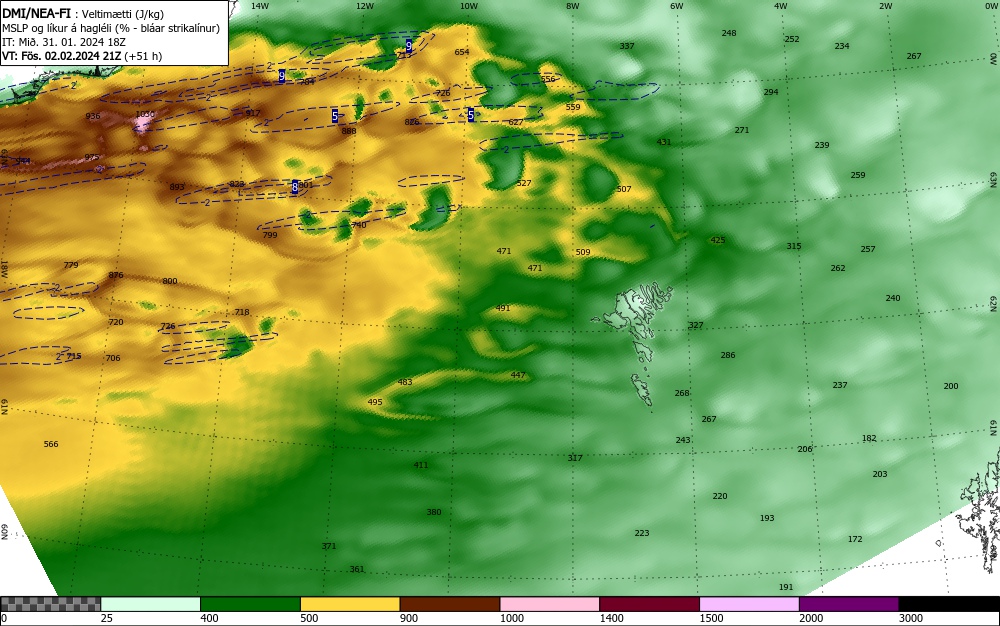This screenshot has height=626, width=1000.
Task: Select the pink 1000–1400 legend swatch
Action: [550, 604]
